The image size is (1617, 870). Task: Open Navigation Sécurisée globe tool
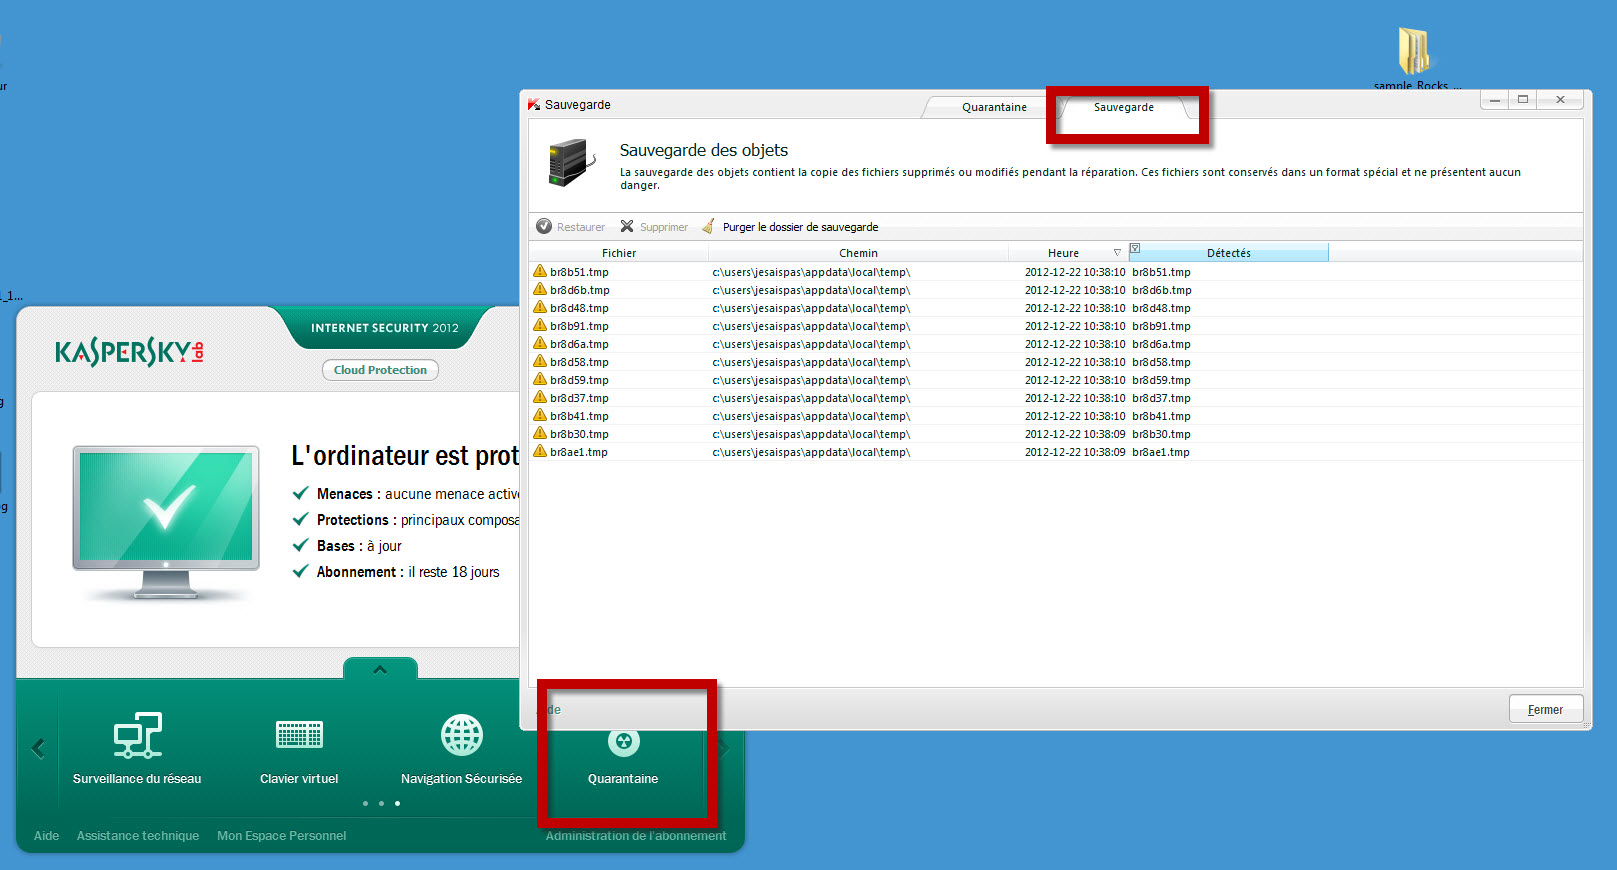461,748
